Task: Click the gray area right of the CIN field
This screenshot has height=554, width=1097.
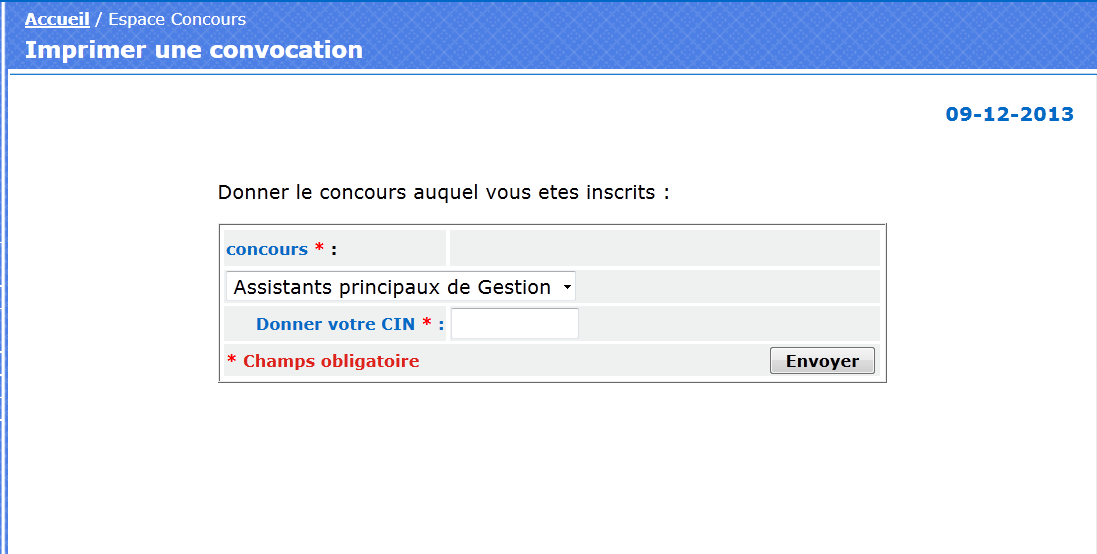Action: (x=729, y=324)
